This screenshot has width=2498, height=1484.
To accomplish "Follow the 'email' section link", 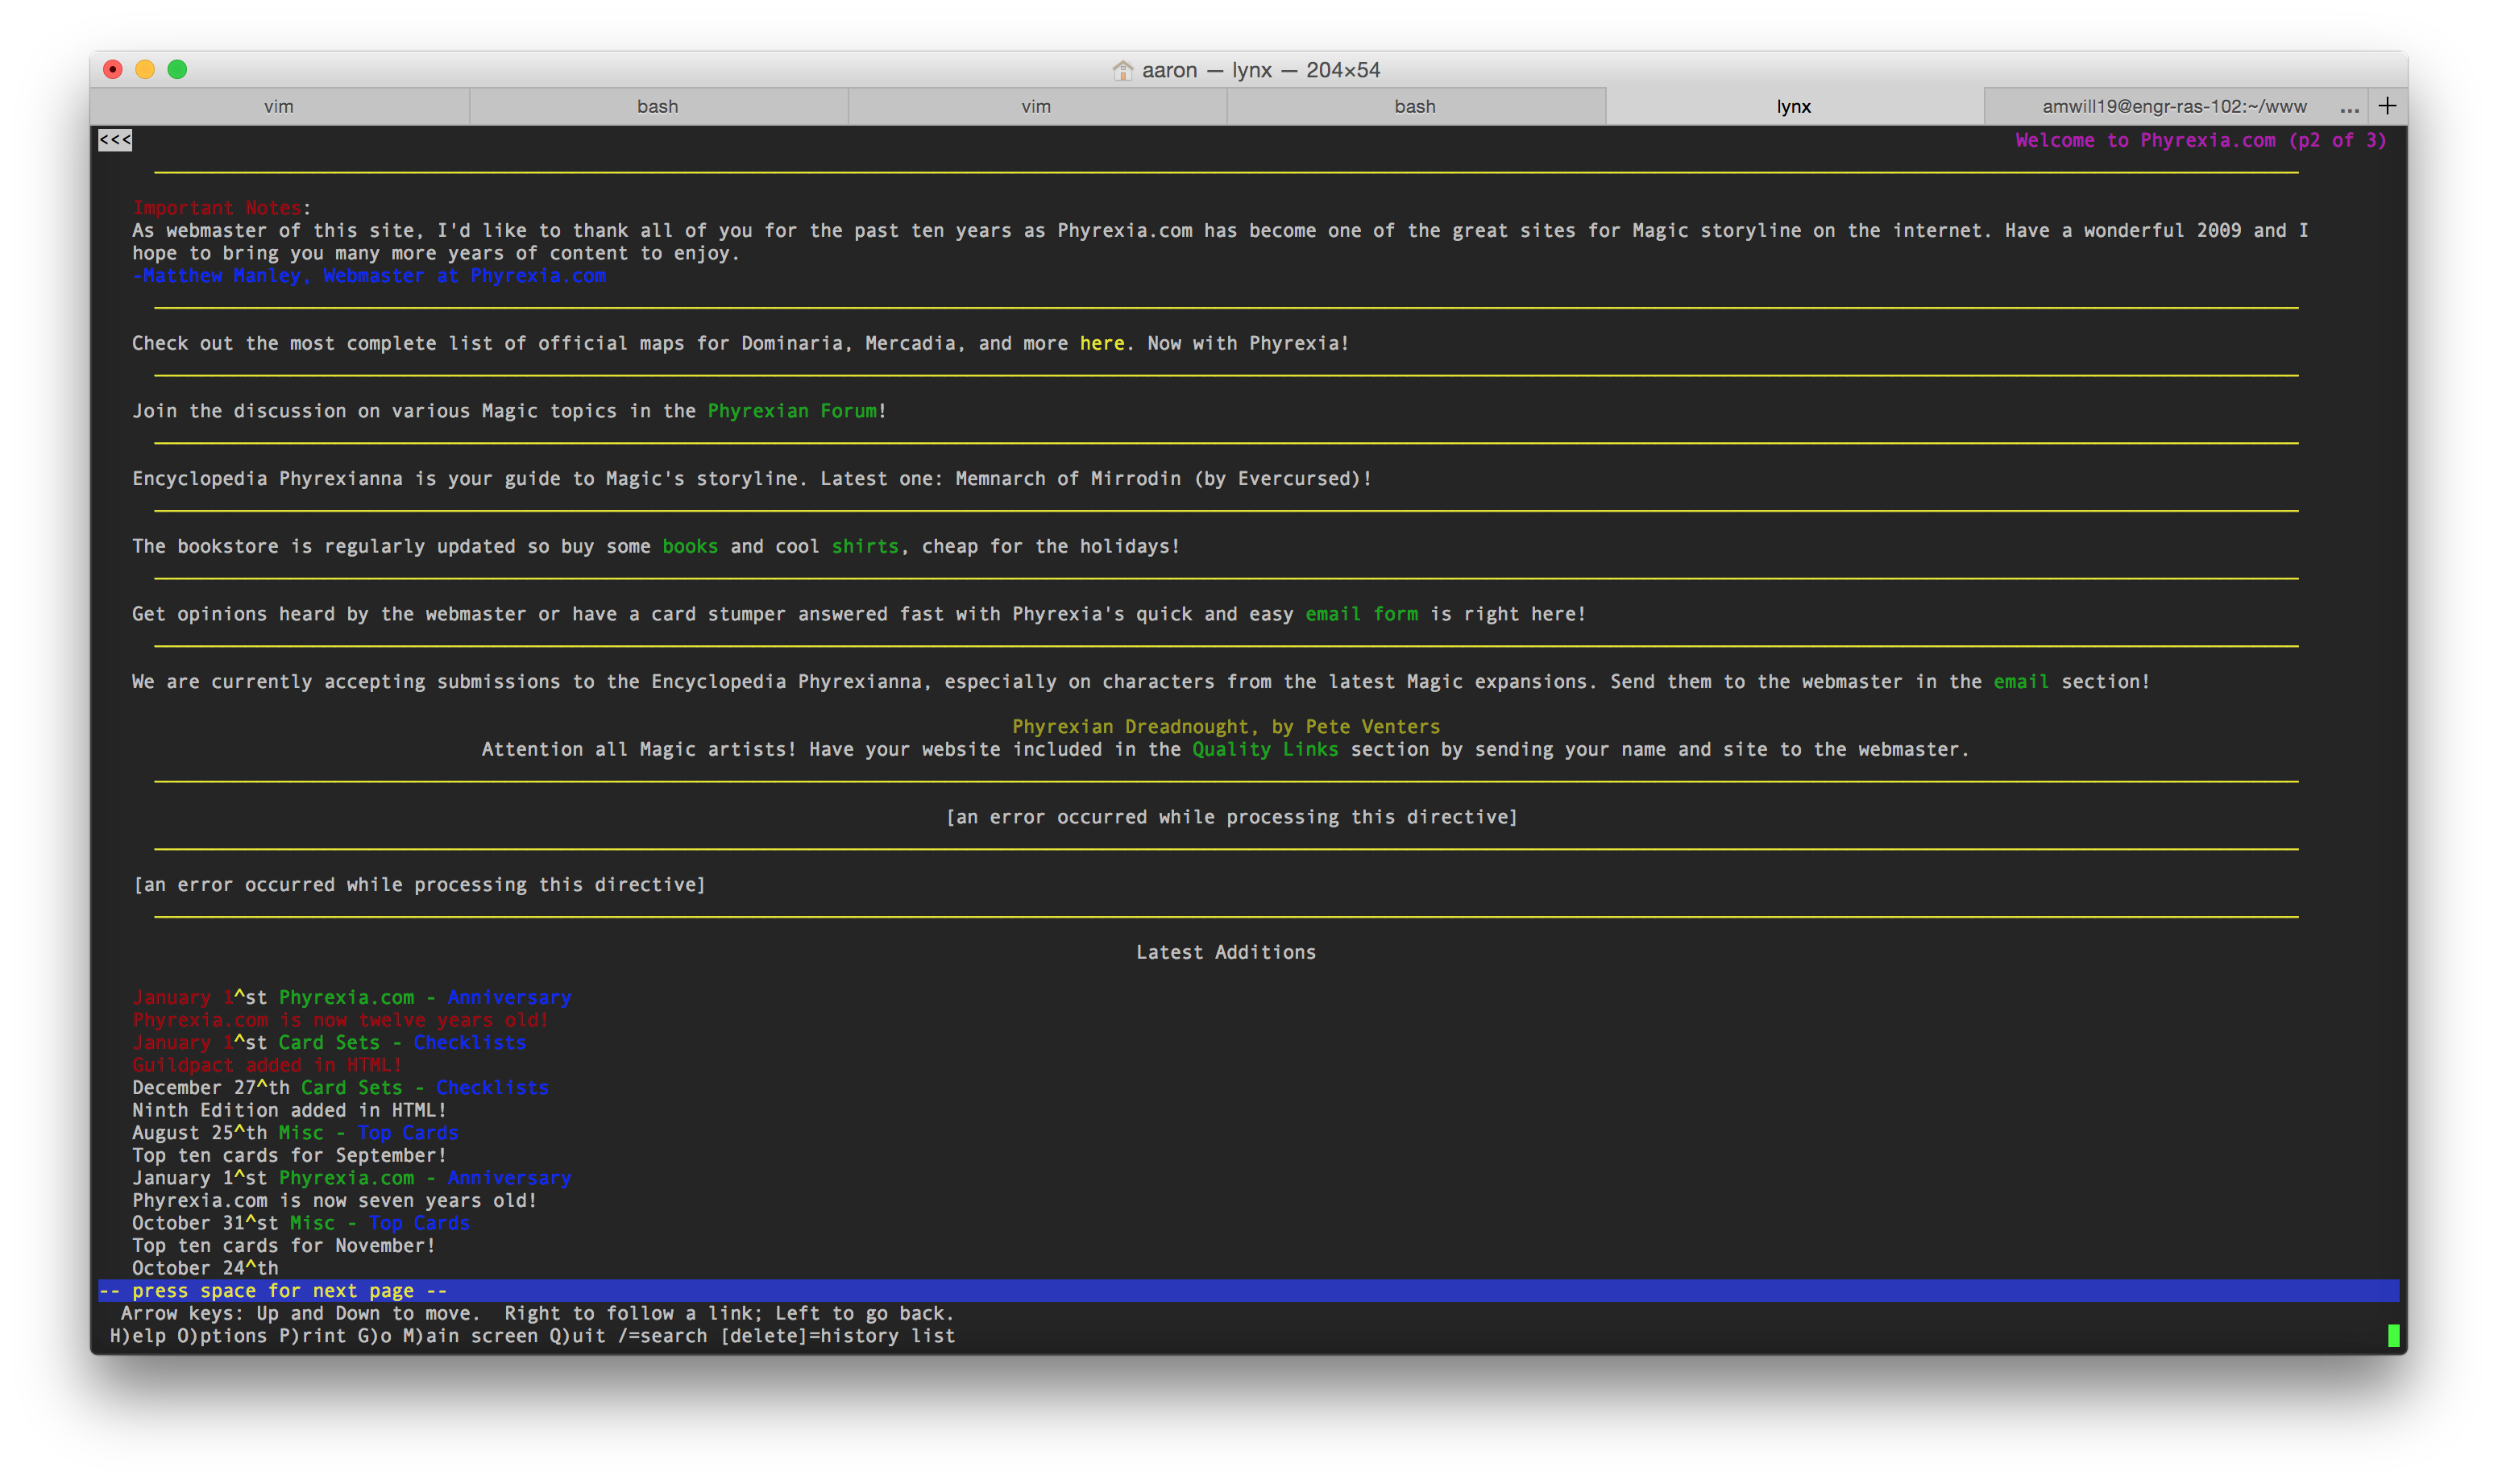I will click(x=2020, y=681).
